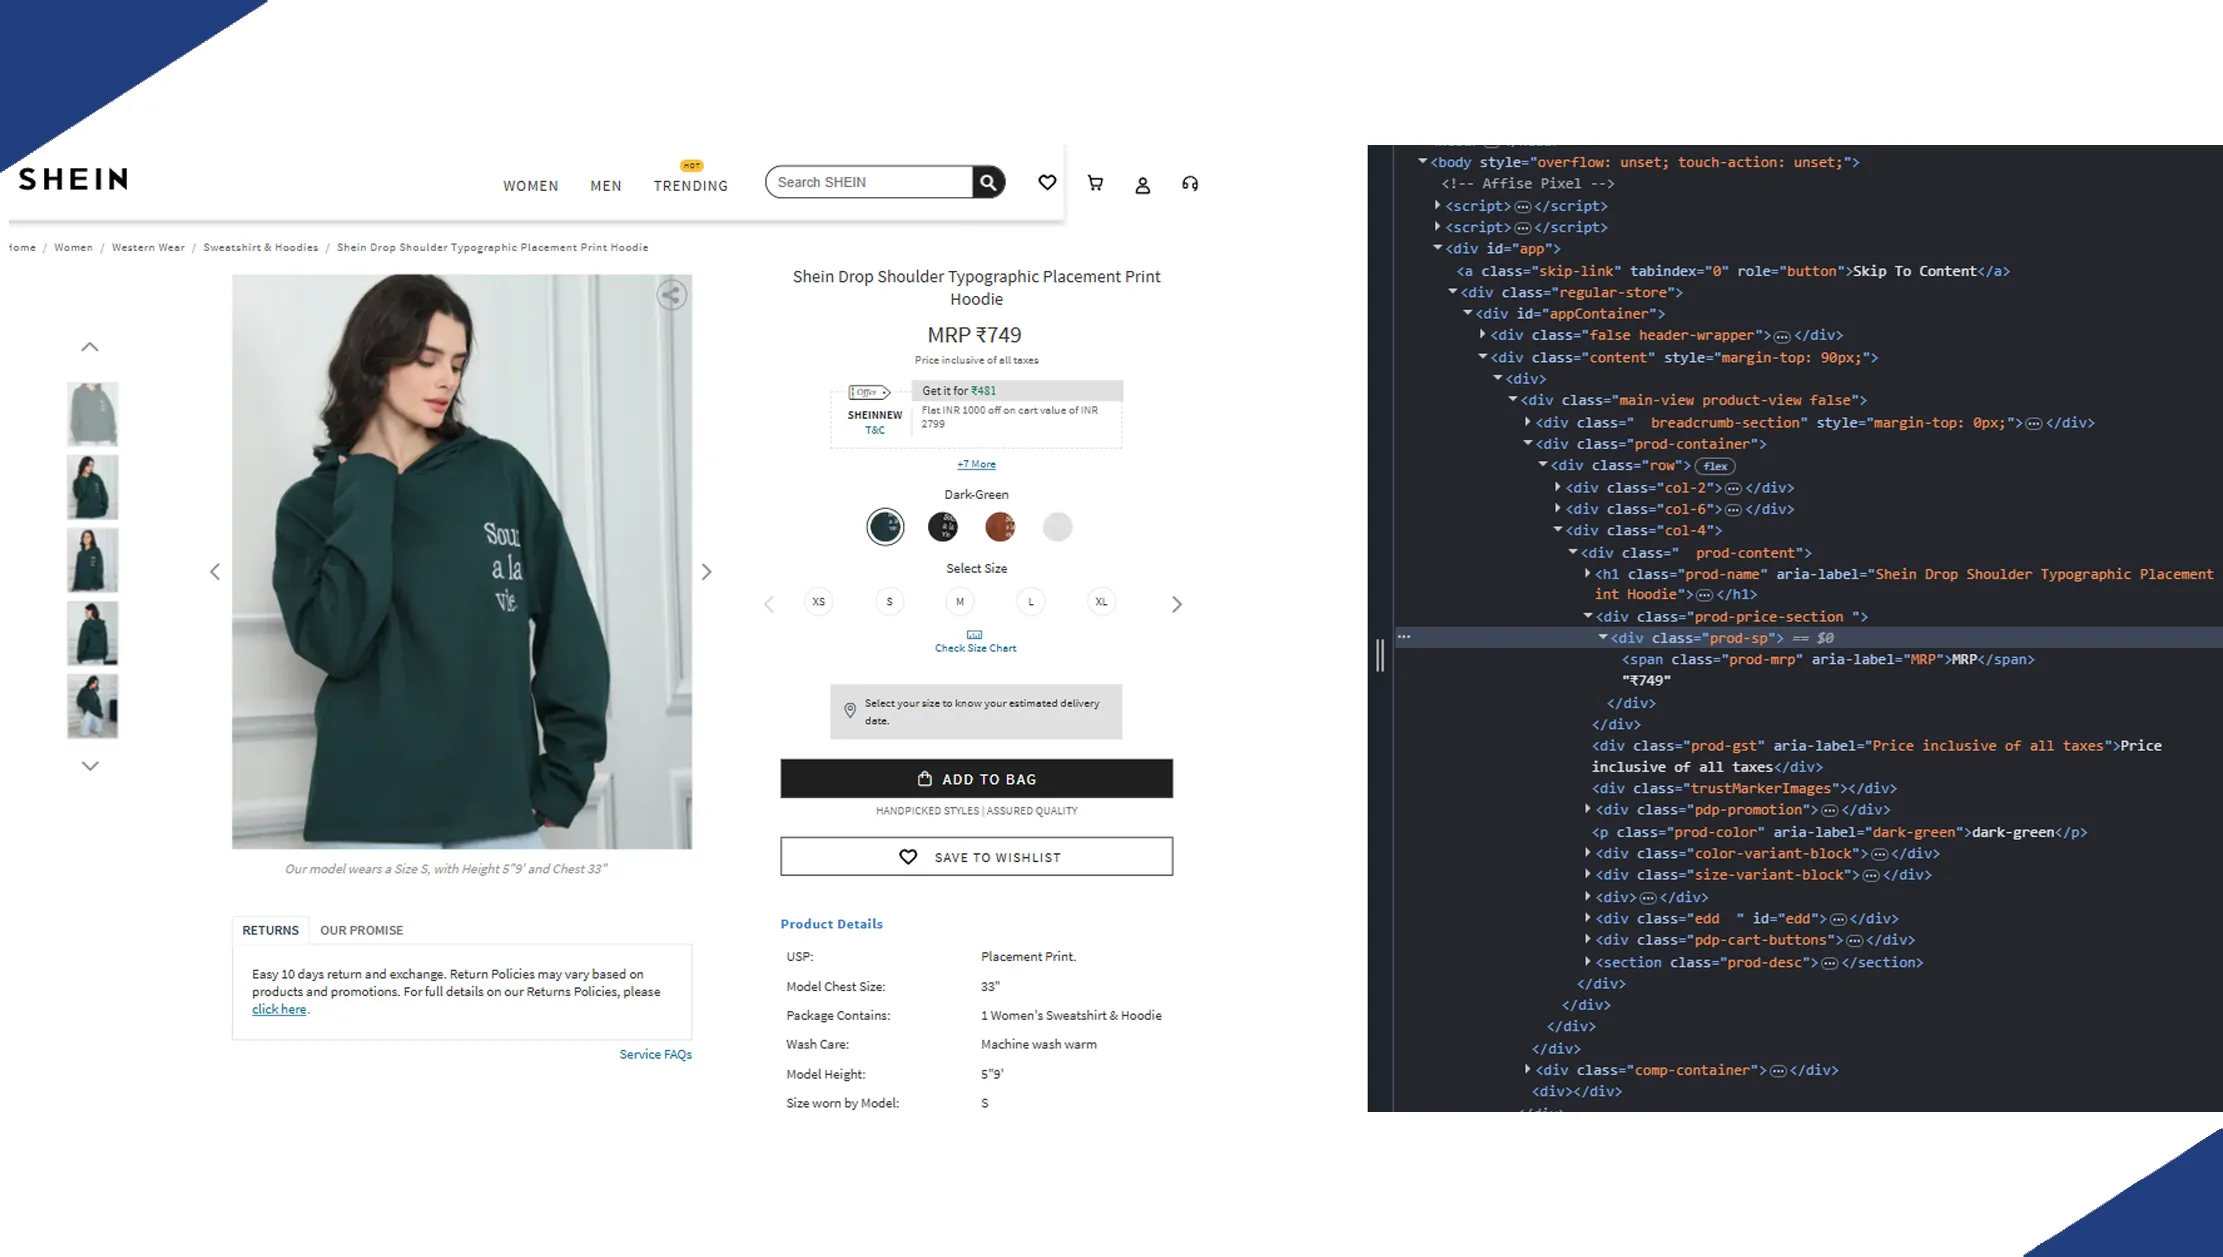Click the Search SHEIN input field
Viewport: 2223px width, 1257px height.
[x=868, y=182]
